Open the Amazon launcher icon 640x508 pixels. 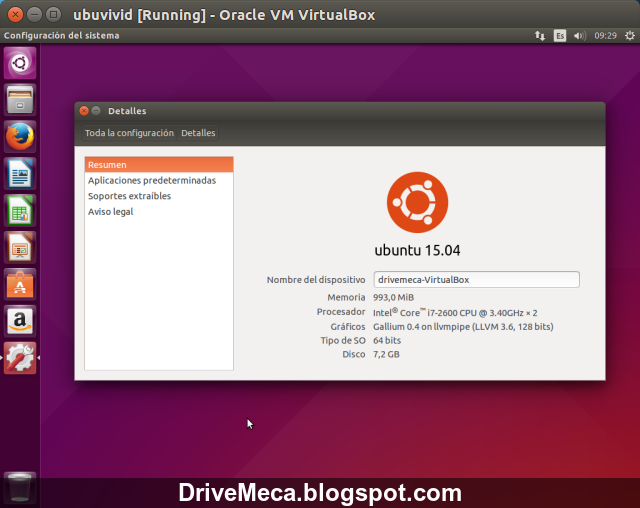20,321
